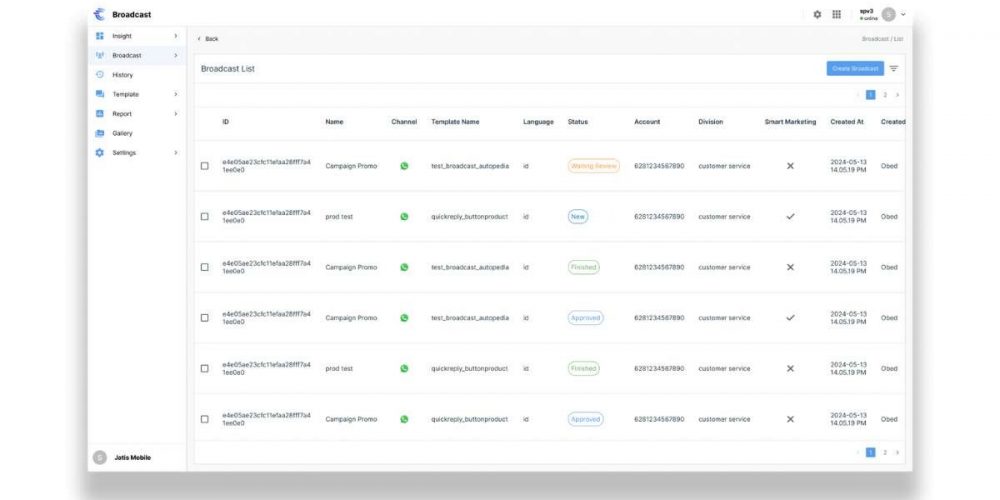Click WhatsApp channel icon in first row
Image resolution: width=1000 pixels, height=500 pixels.
coord(404,166)
